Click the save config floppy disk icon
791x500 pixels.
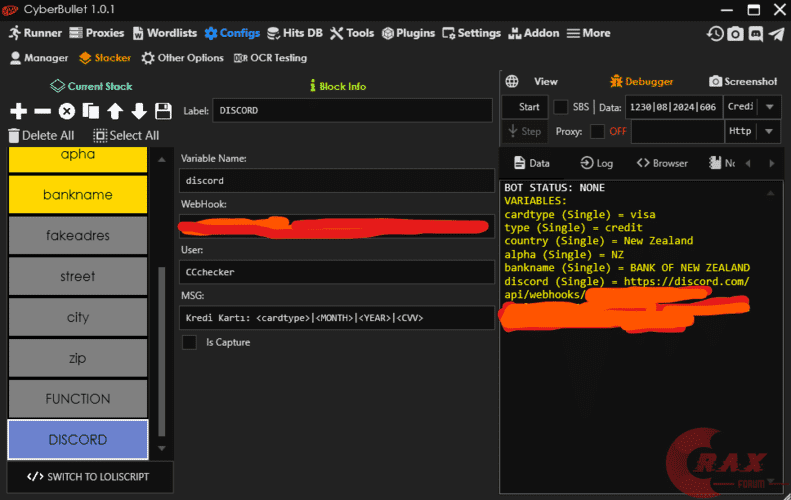[163, 111]
